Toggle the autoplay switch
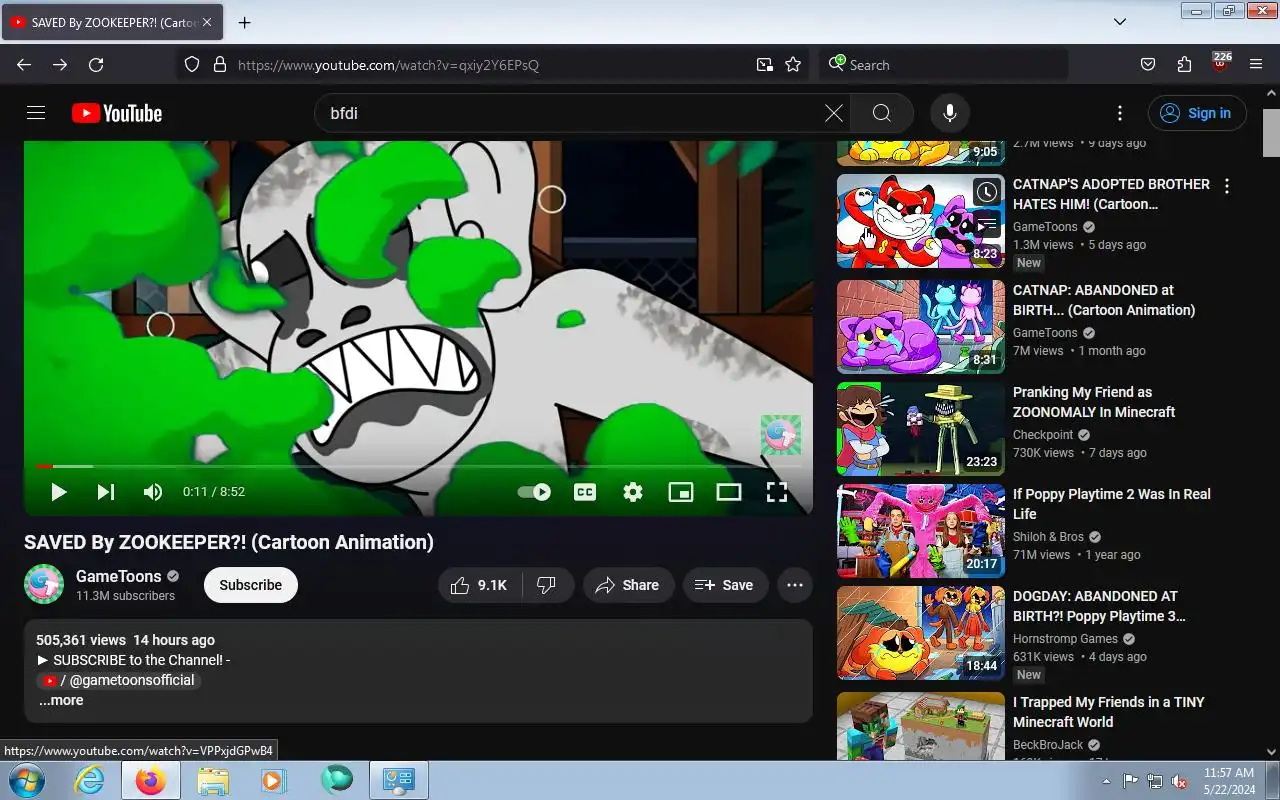Screen dimensions: 1280x800 click(x=534, y=492)
